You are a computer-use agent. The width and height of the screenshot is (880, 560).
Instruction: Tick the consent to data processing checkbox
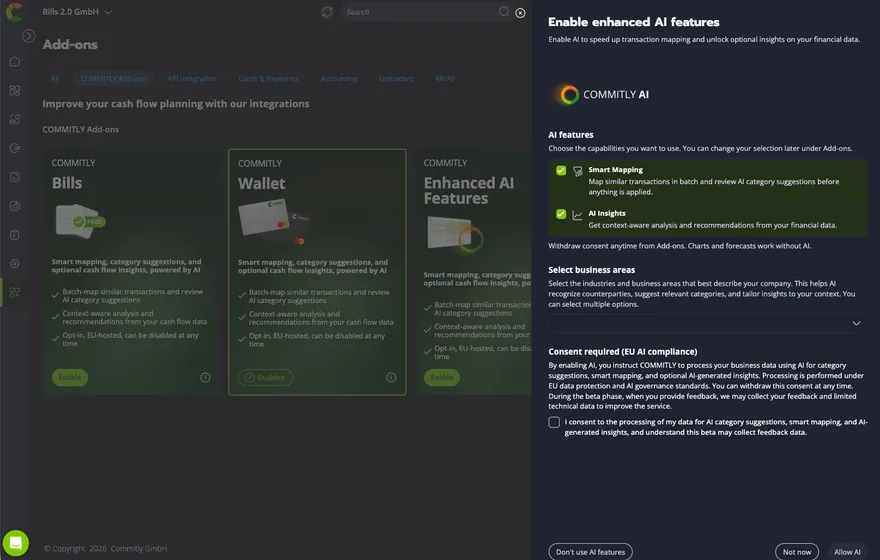tap(554, 422)
